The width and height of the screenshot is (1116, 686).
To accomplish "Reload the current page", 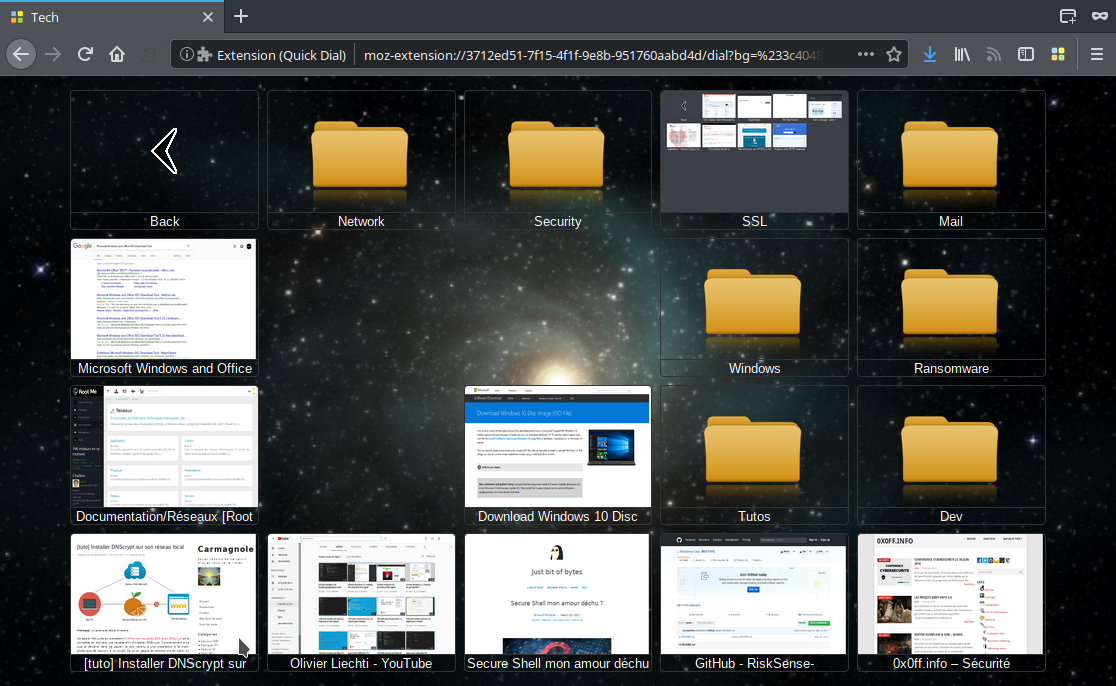I will click(x=86, y=54).
